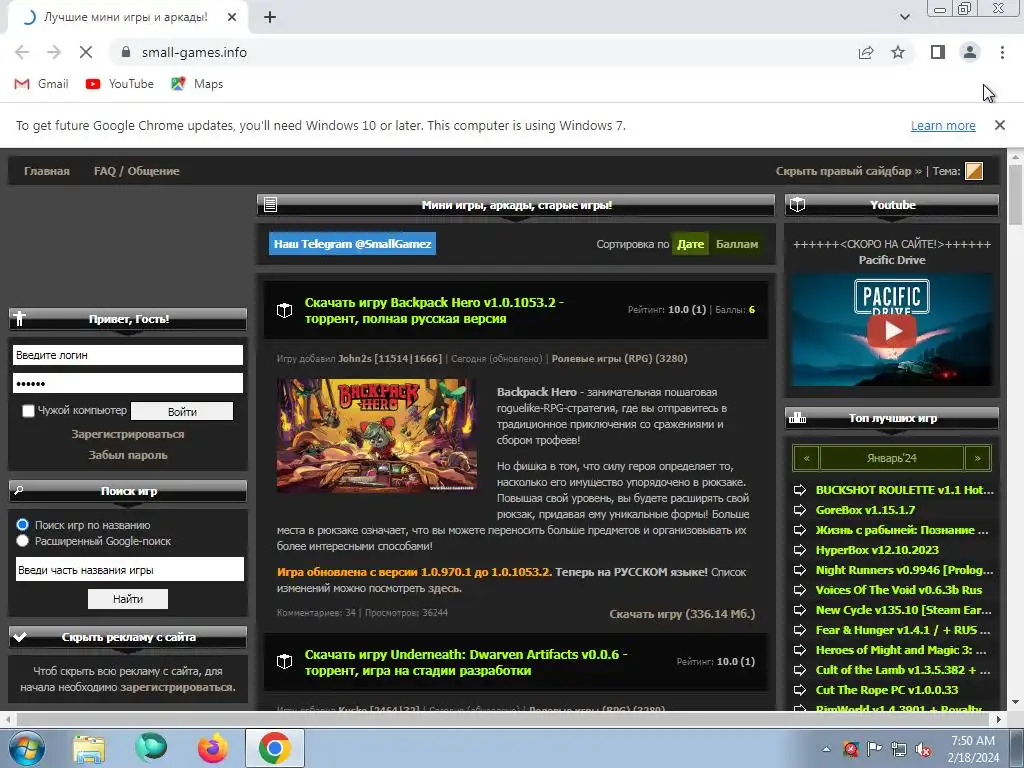The width and height of the screenshot is (1024, 768).
Task: Launch Firefox from the taskbar
Action: pos(212,748)
